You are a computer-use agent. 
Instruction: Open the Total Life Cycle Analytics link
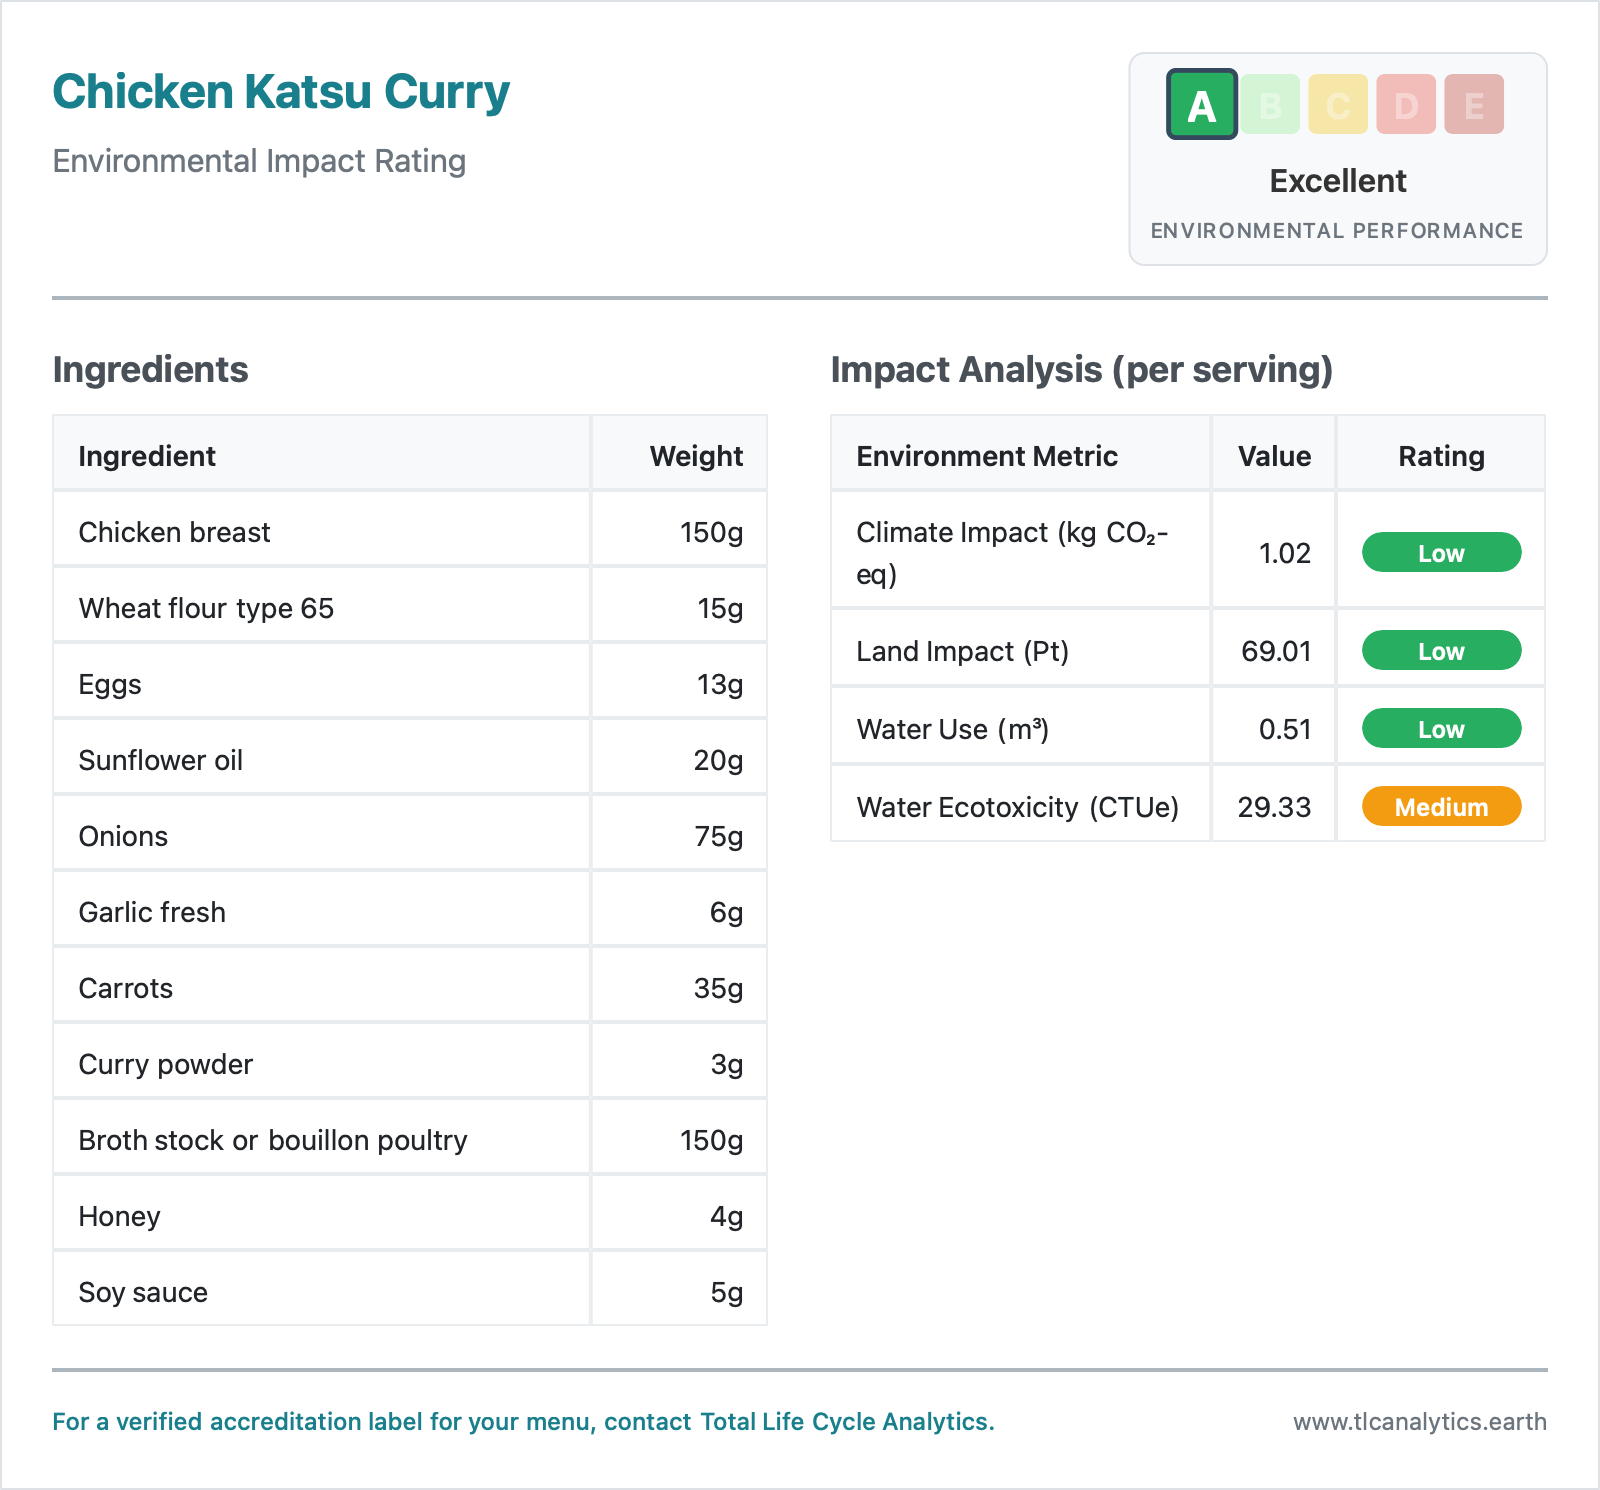pyautogui.click(x=846, y=1422)
